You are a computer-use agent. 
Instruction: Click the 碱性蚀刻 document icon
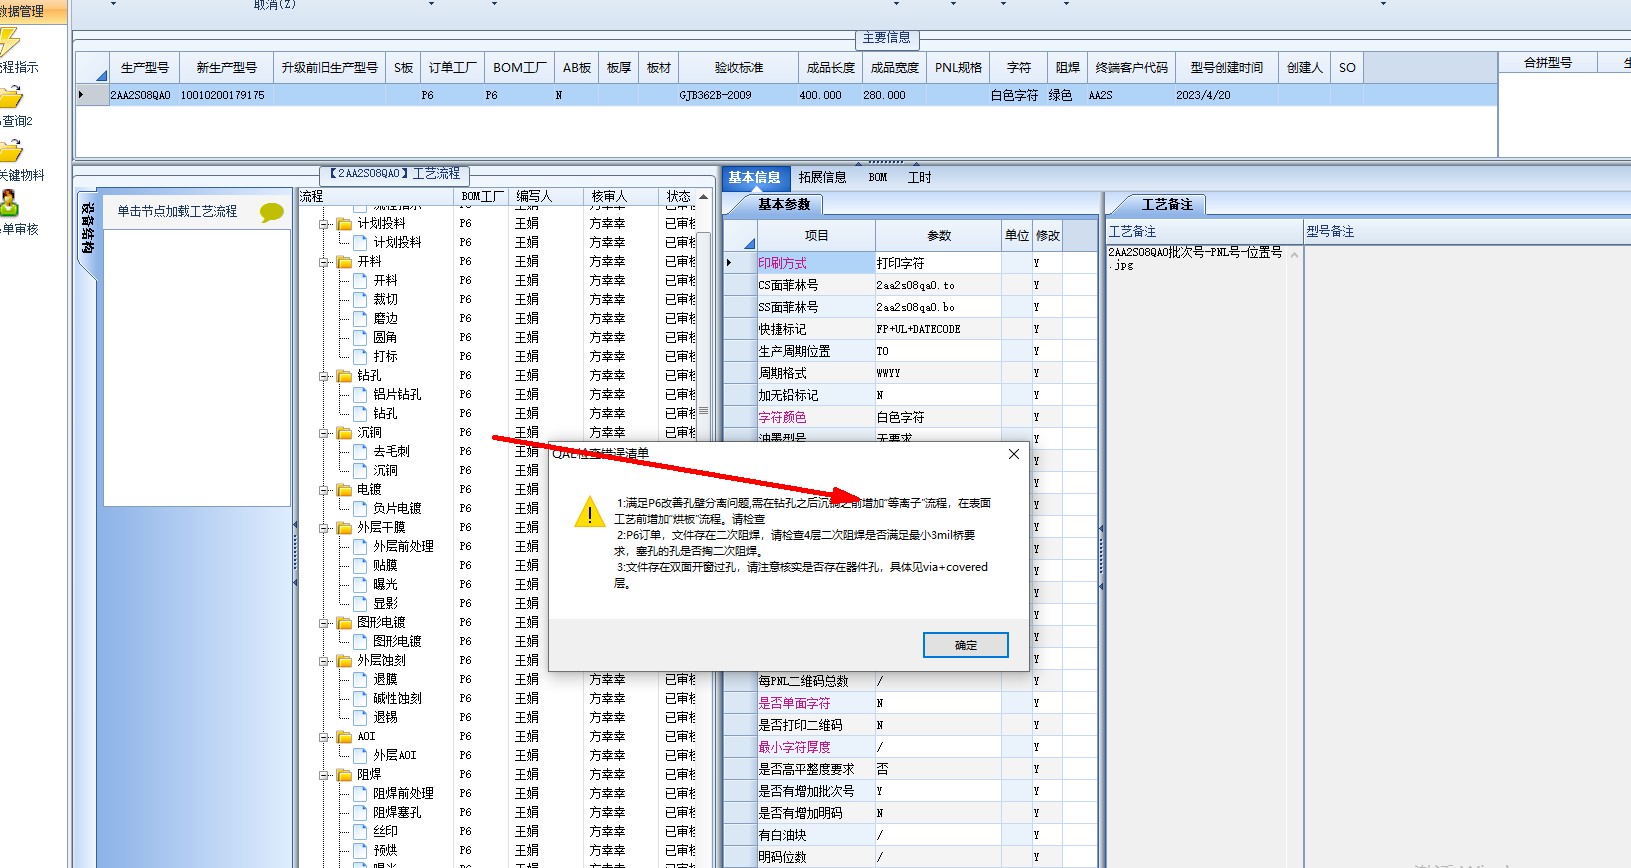click(x=361, y=699)
